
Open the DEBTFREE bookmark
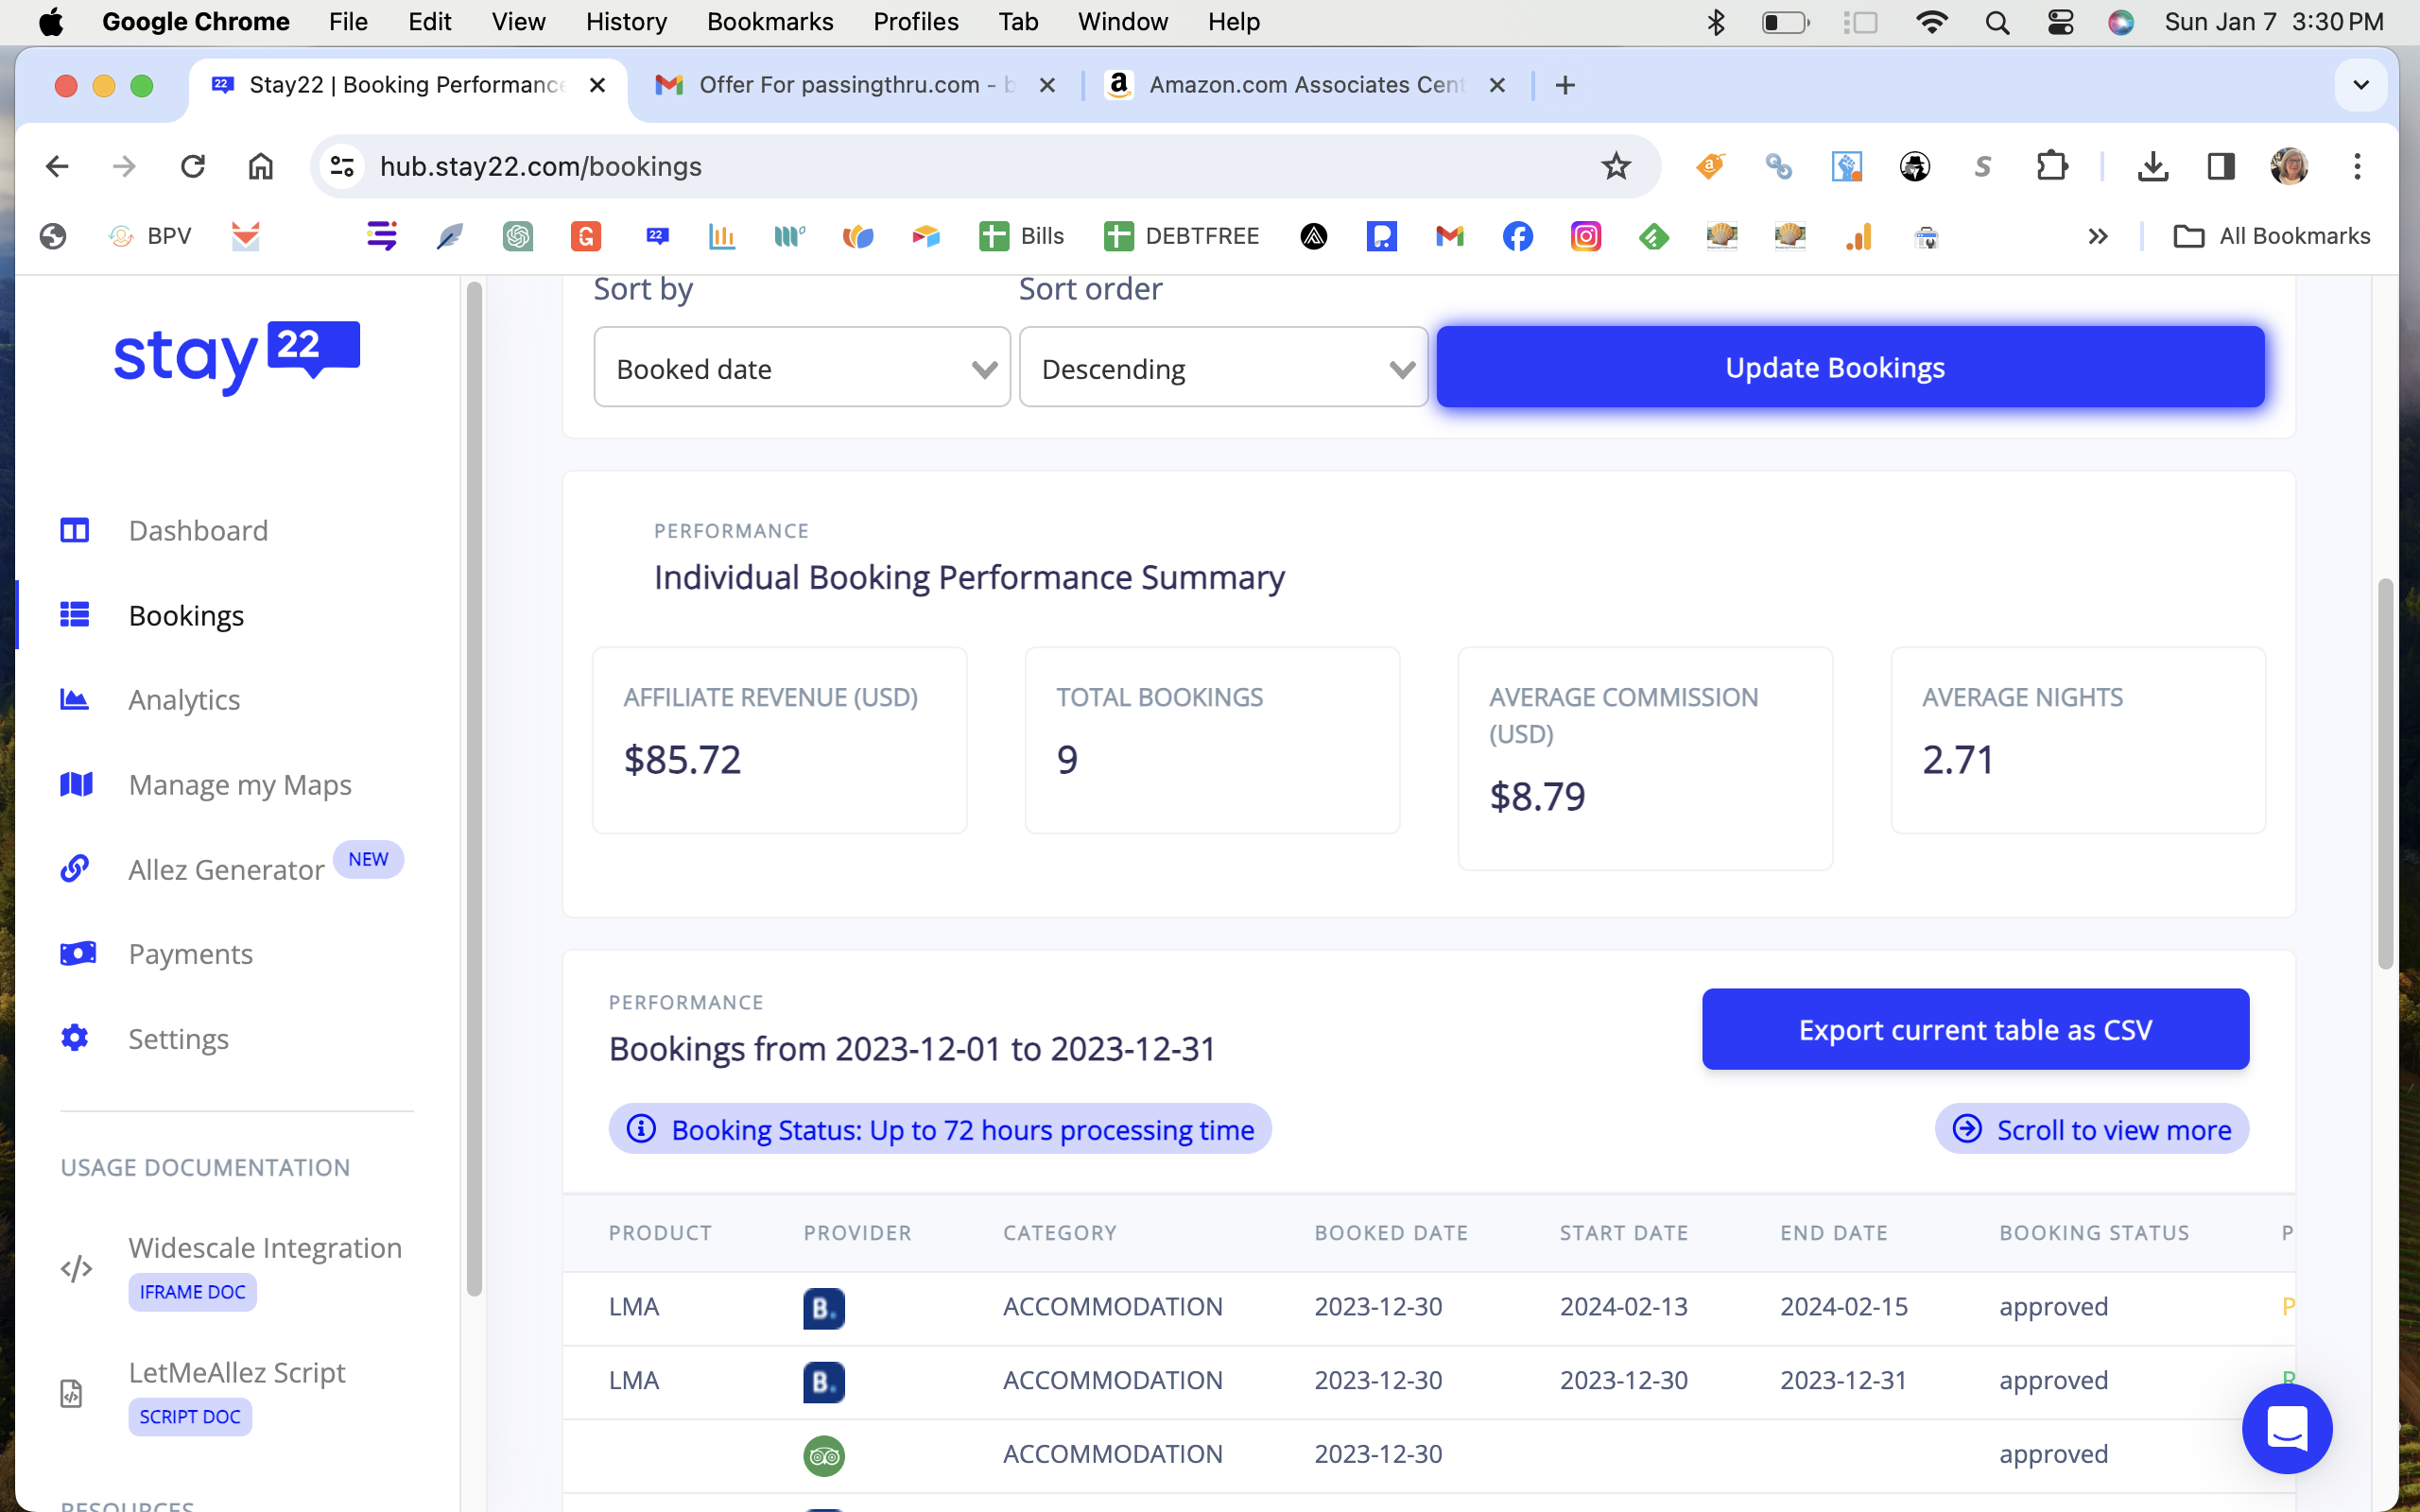[1181, 236]
